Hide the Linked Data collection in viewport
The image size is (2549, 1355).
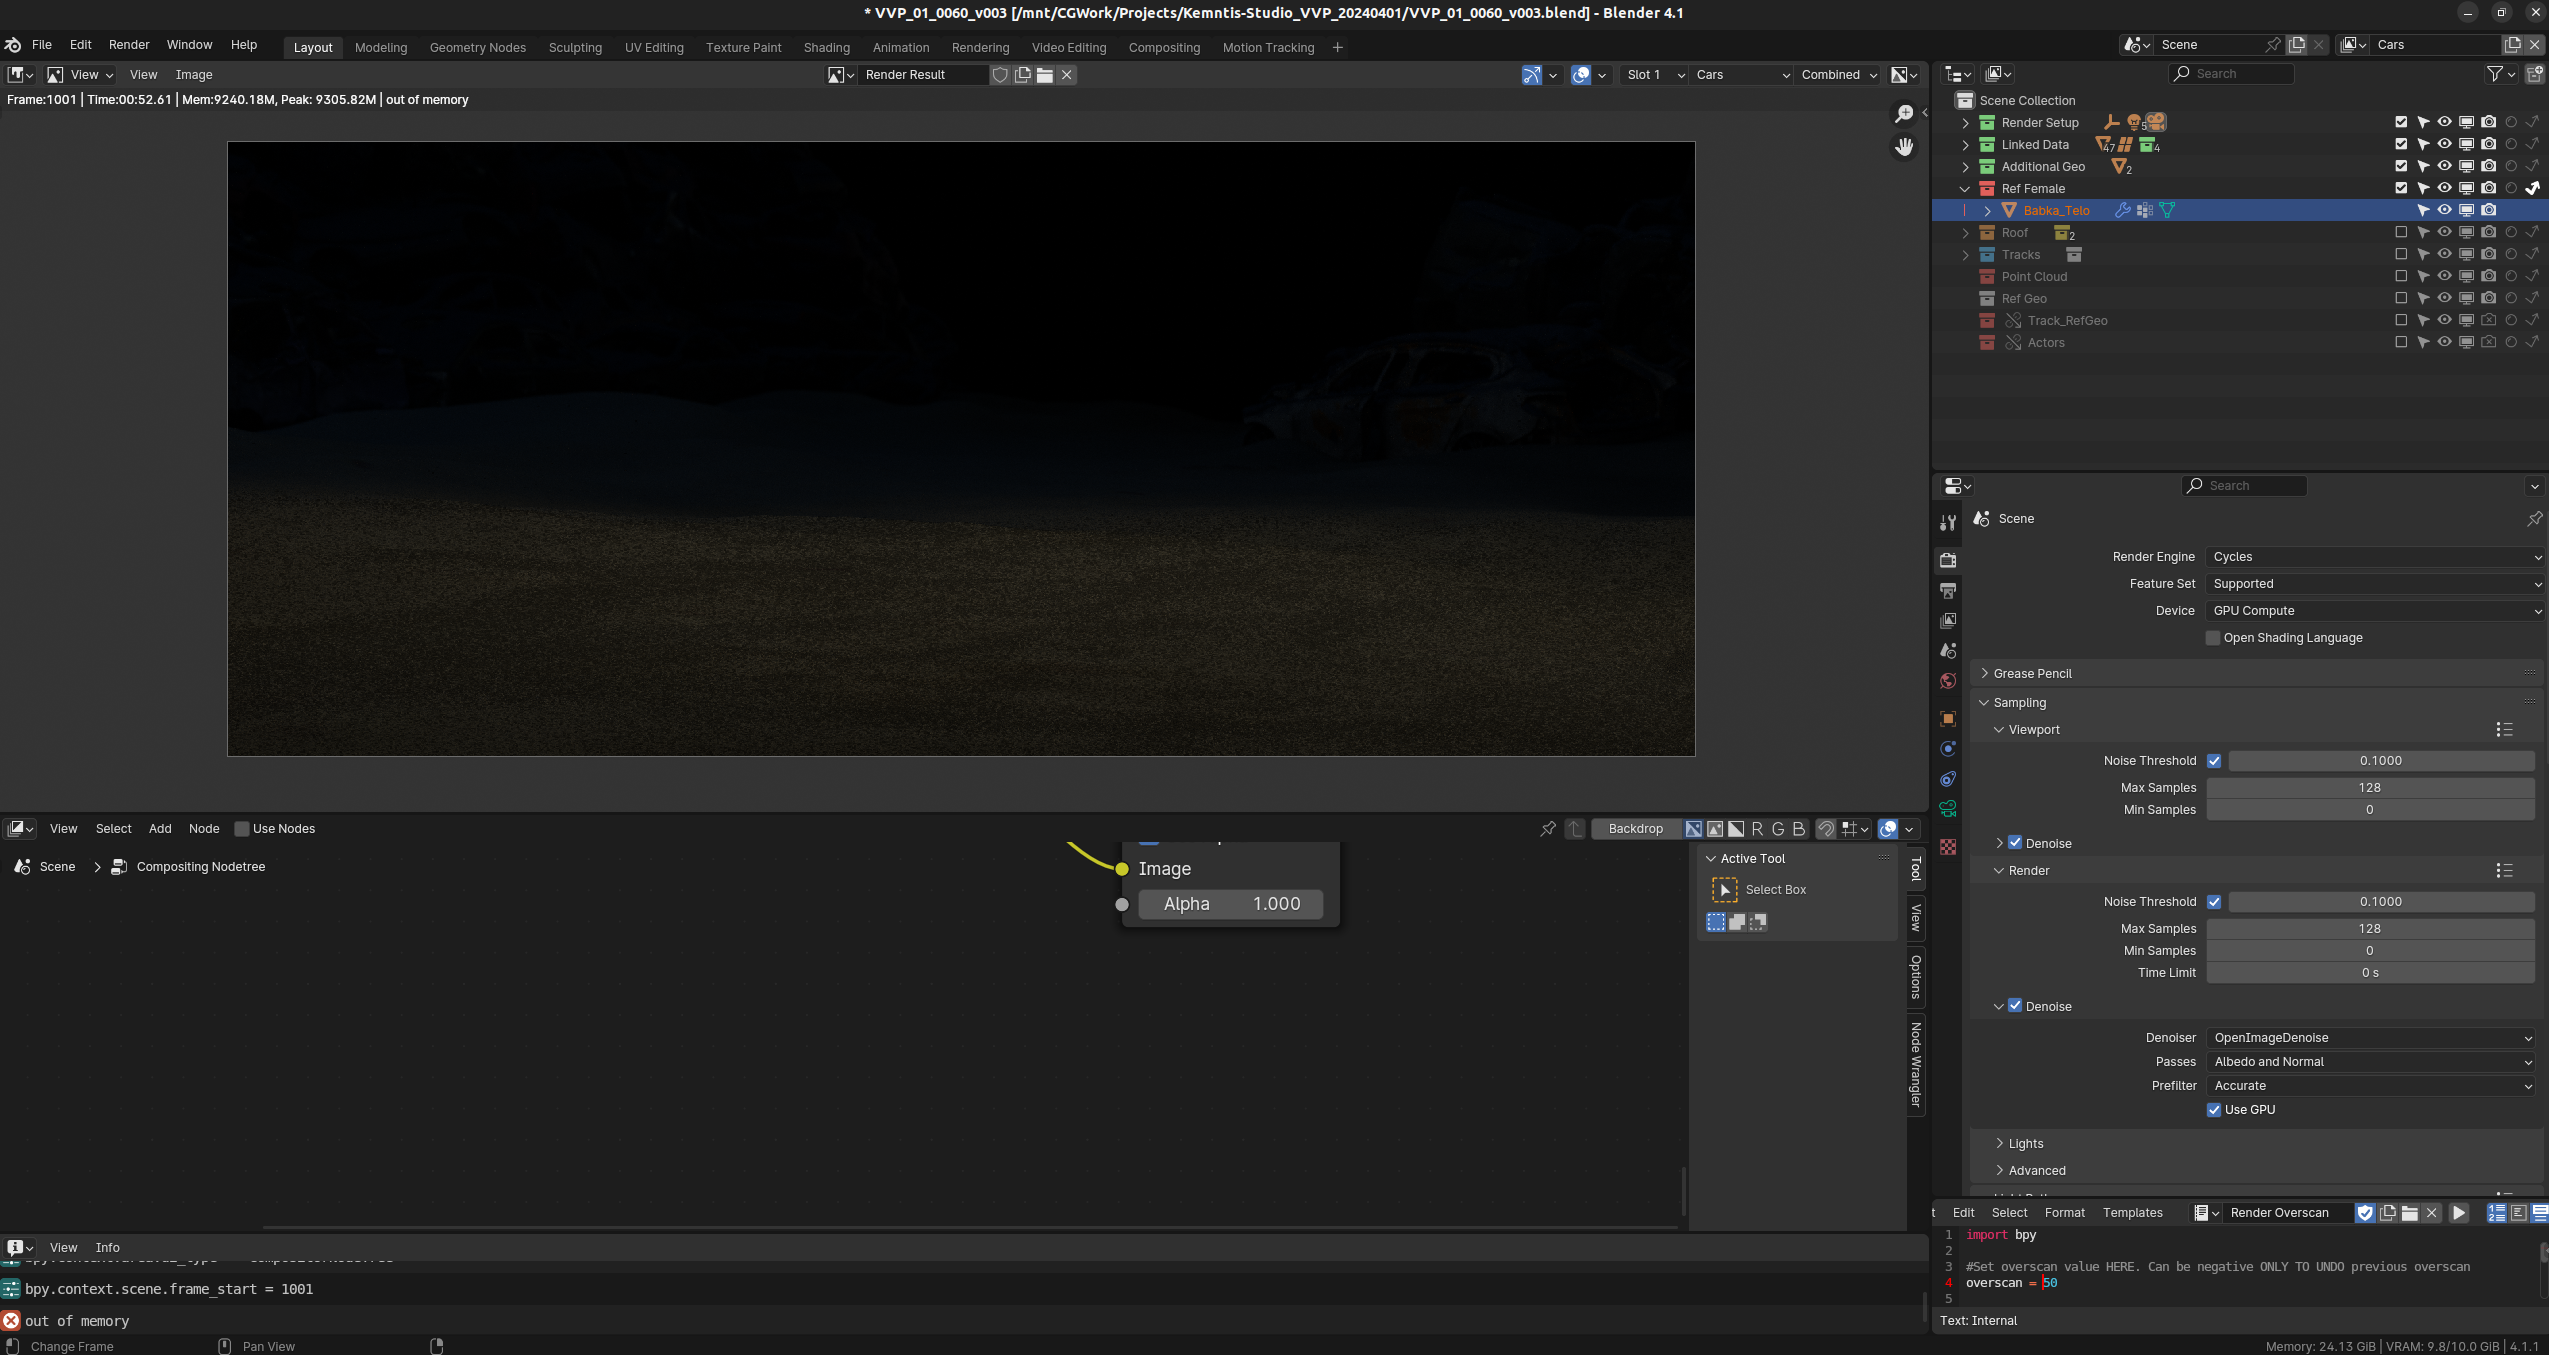click(x=2444, y=144)
